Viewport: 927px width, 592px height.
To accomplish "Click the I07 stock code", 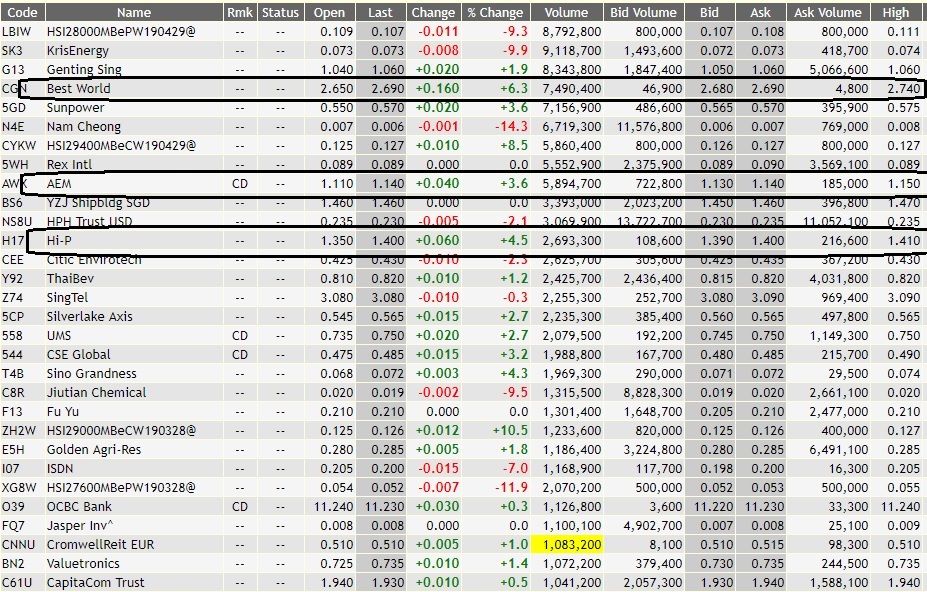I will pyautogui.click(x=11, y=469).
